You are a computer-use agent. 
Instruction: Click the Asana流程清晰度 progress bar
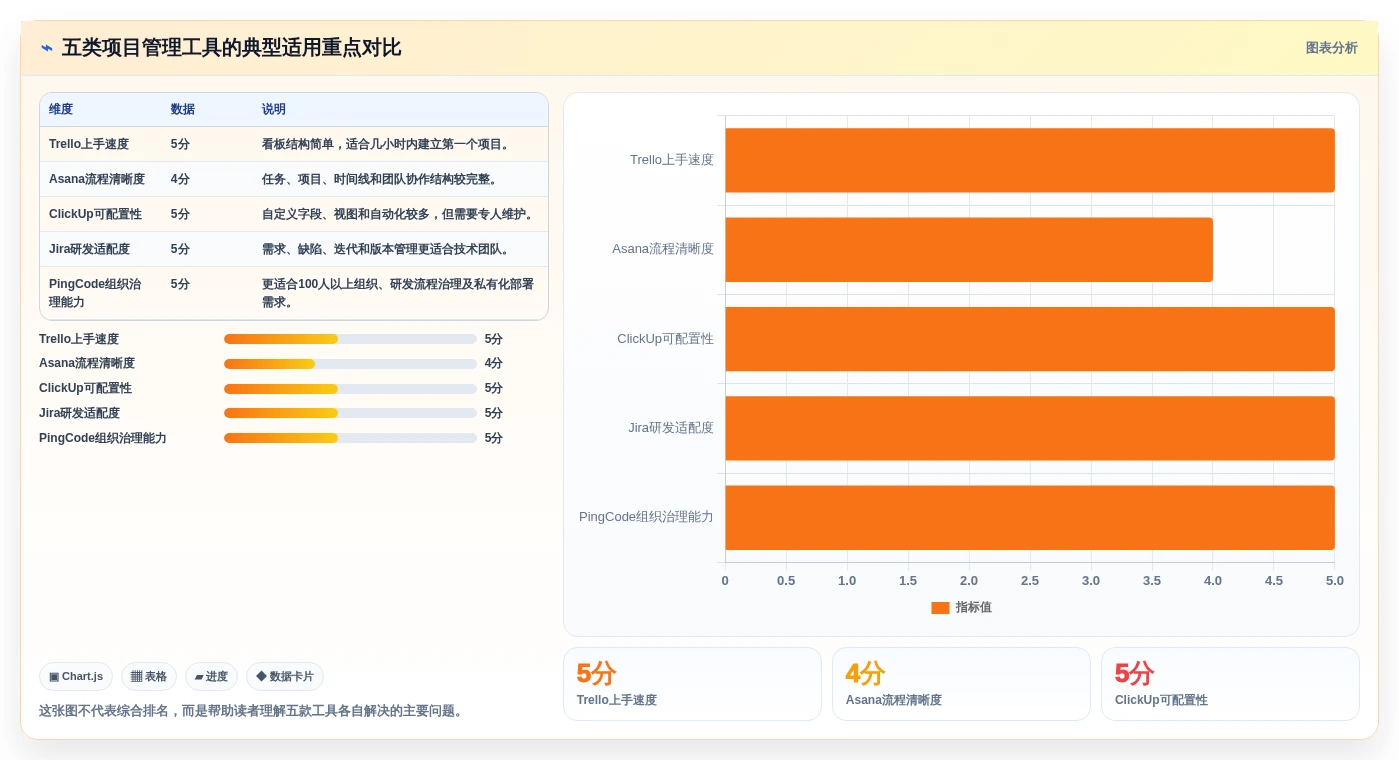[x=350, y=364]
